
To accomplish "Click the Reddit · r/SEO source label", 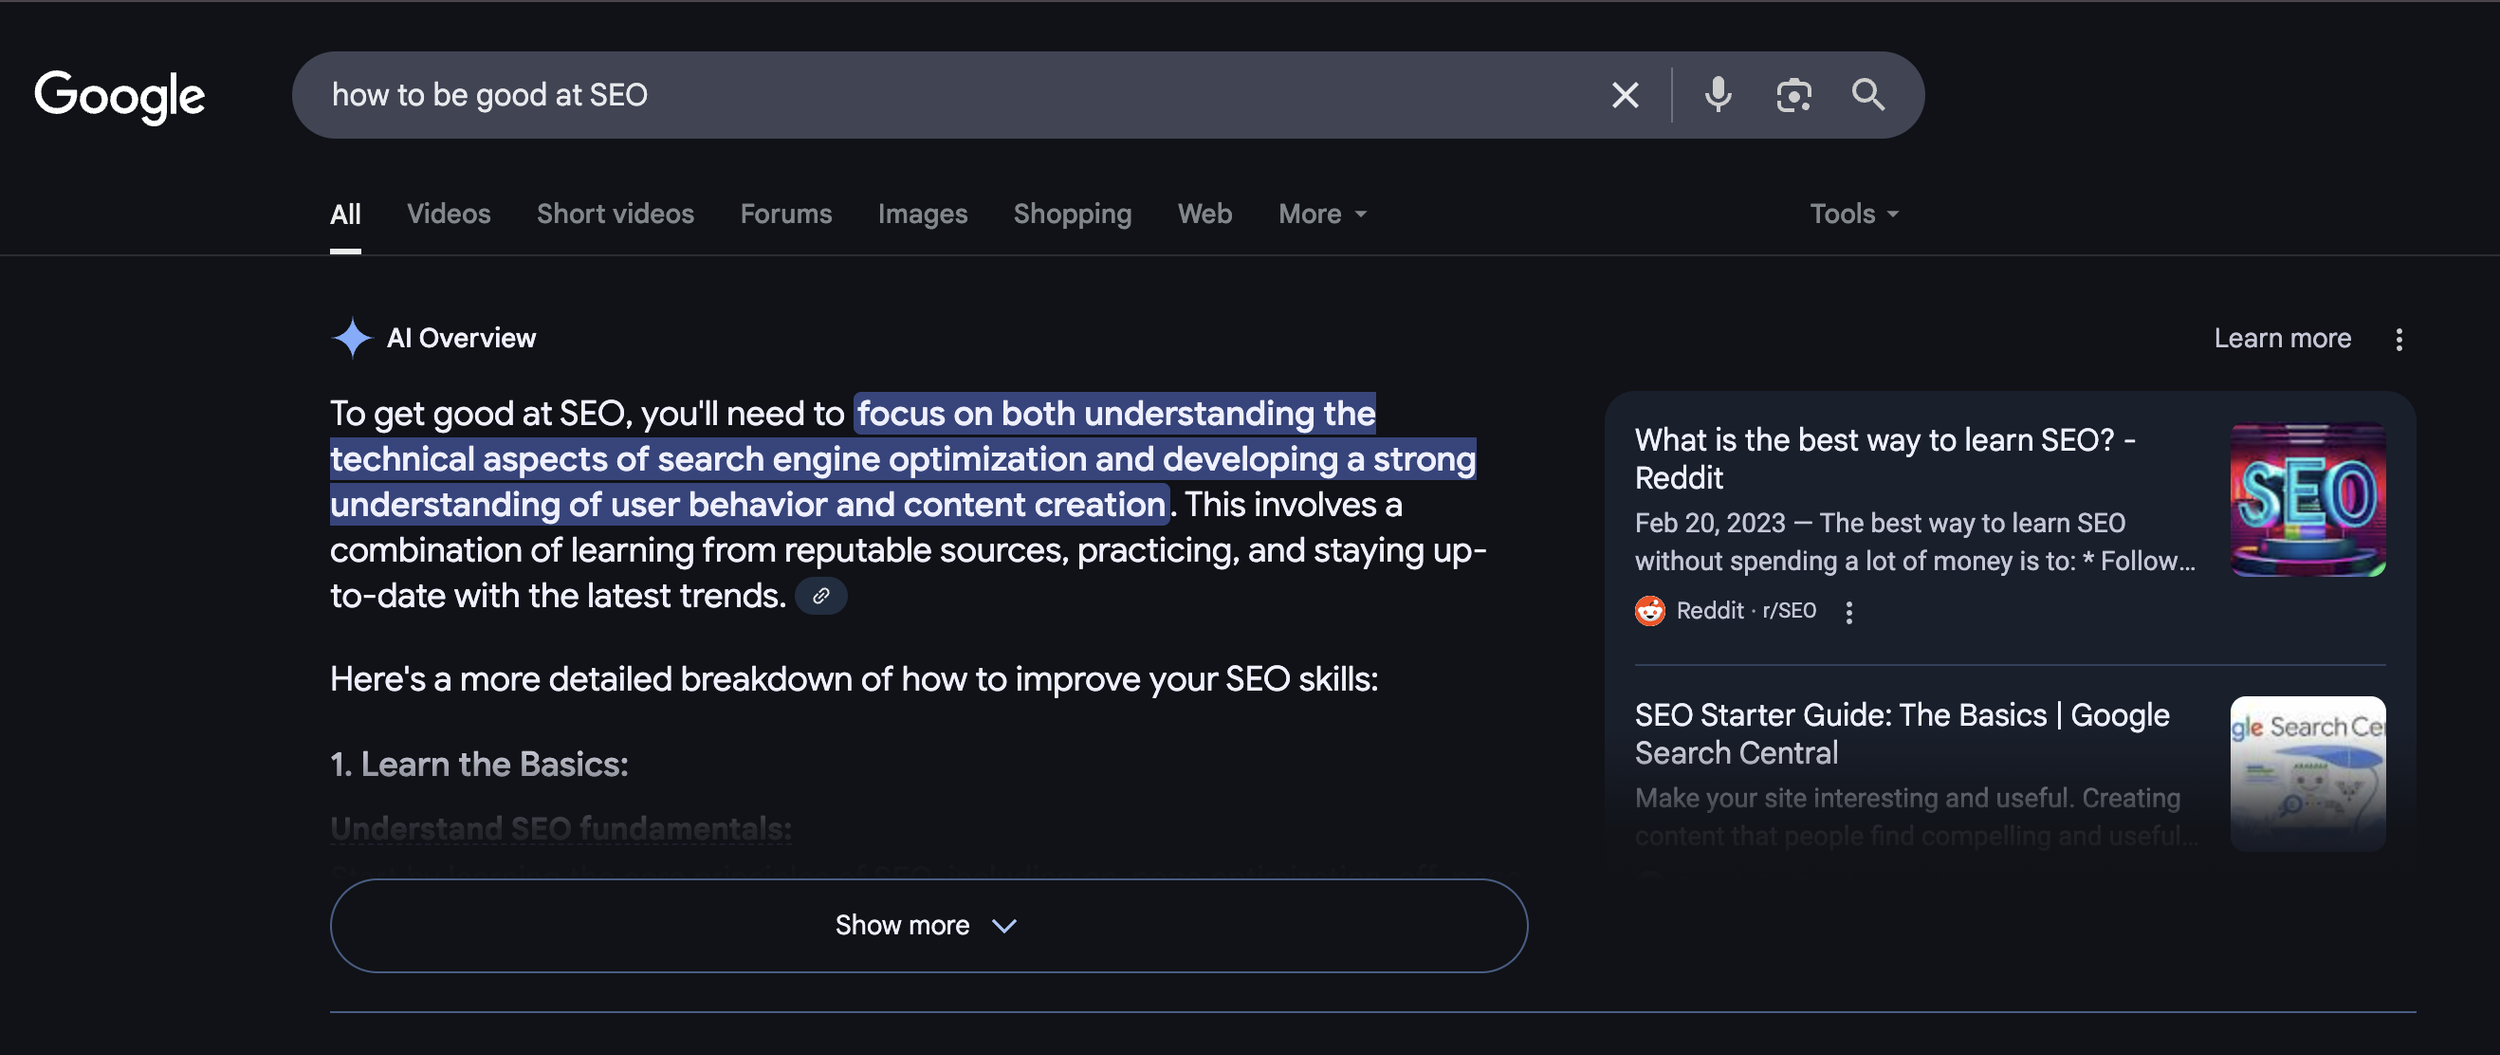I will (x=1746, y=611).
